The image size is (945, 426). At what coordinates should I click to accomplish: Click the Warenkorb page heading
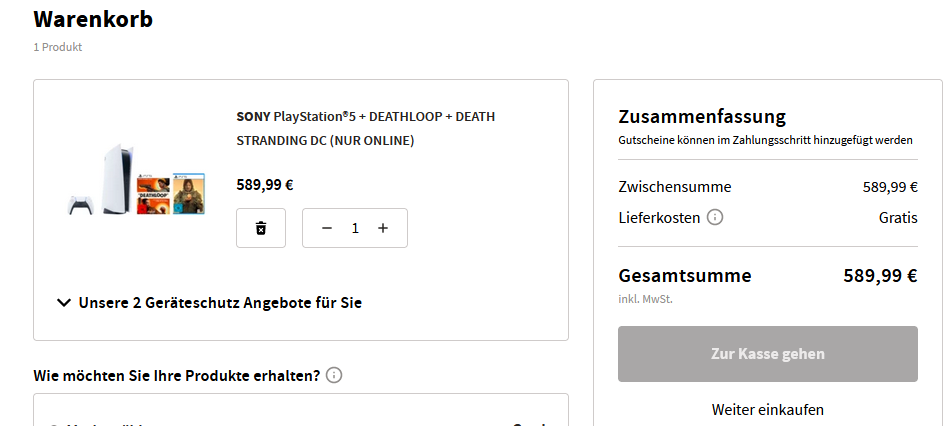93,18
